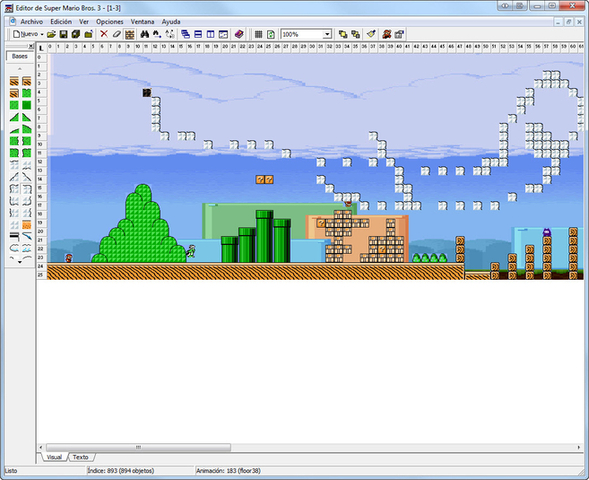This screenshot has width=589, height=480.
Task: Tile windows vertically icon
Action: pos(210,34)
